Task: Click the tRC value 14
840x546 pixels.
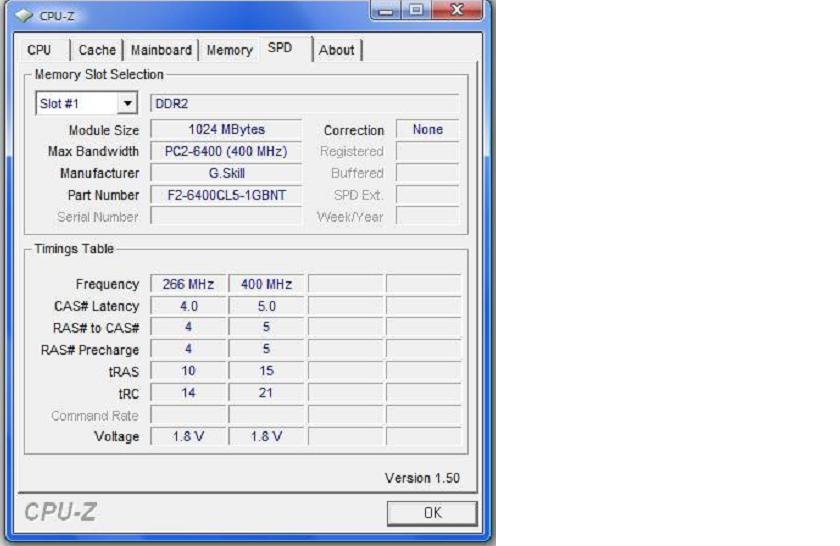Action: tap(188, 393)
